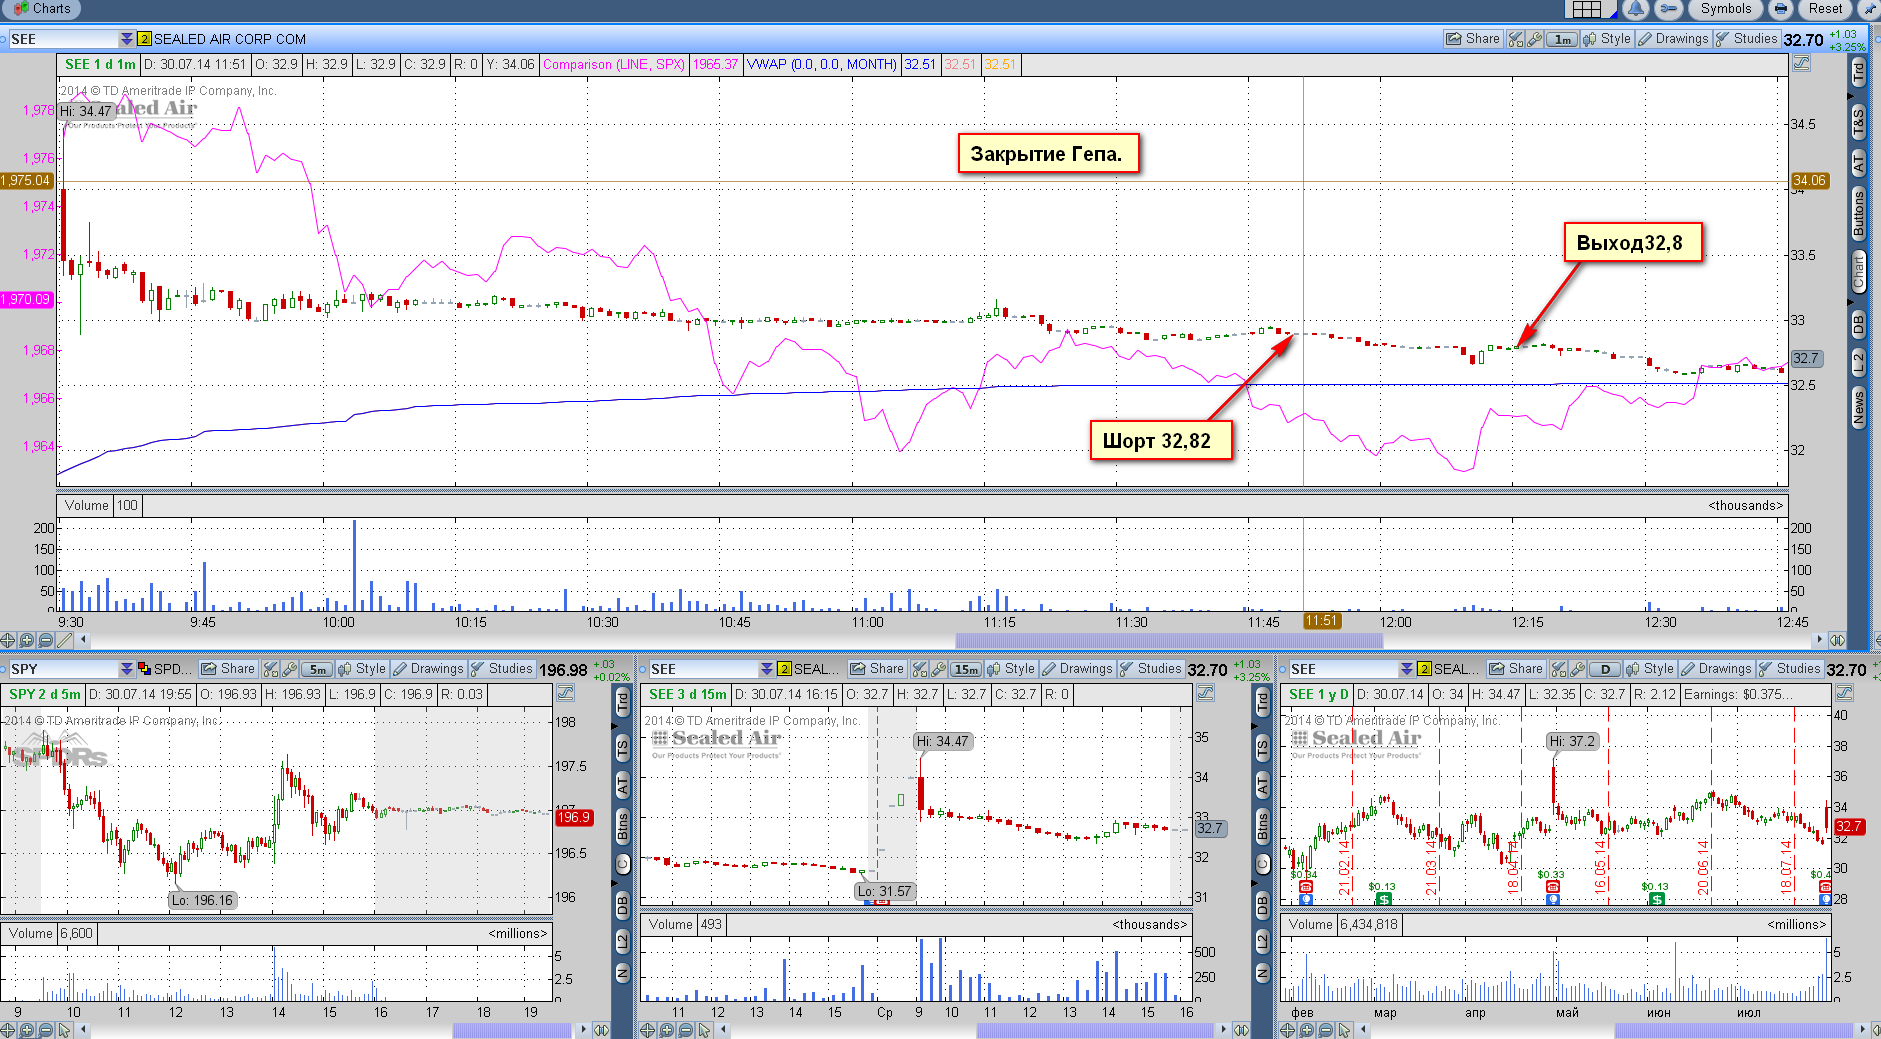This screenshot has height=1039, width=1881.
Task: Click first green dividend $ marker in daily chart
Action: click(x=1383, y=899)
